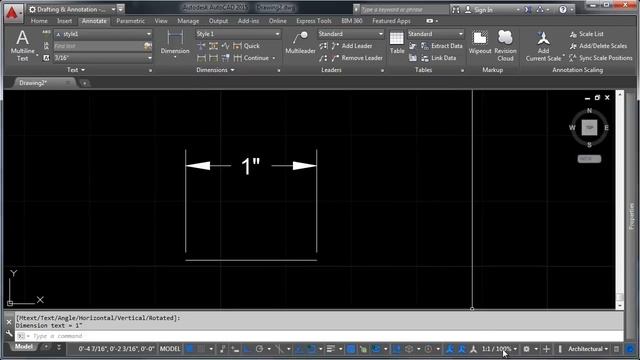Select the Multileader tool
This screenshot has width=640, height=360.
tap(300, 43)
